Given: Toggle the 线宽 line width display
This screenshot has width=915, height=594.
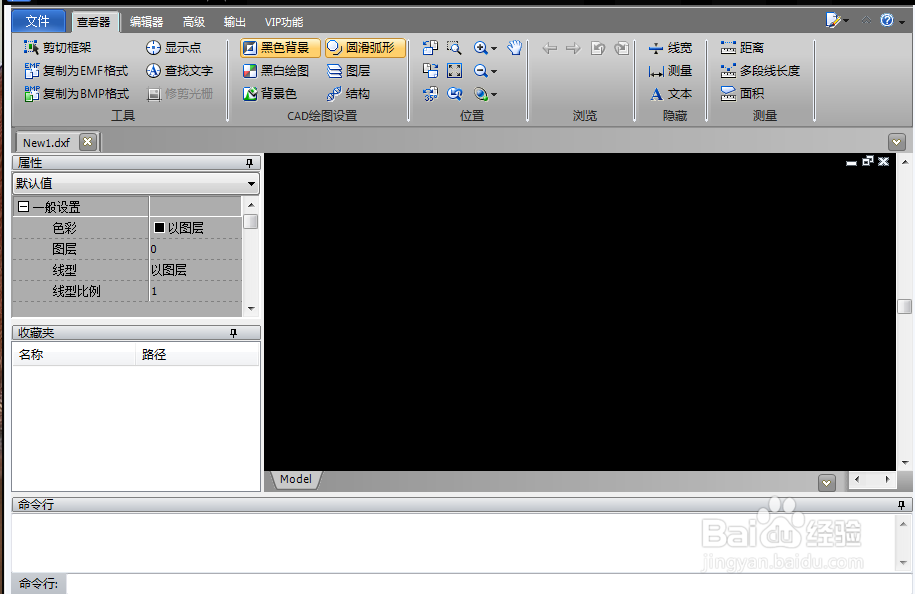Looking at the screenshot, I should [670, 48].
